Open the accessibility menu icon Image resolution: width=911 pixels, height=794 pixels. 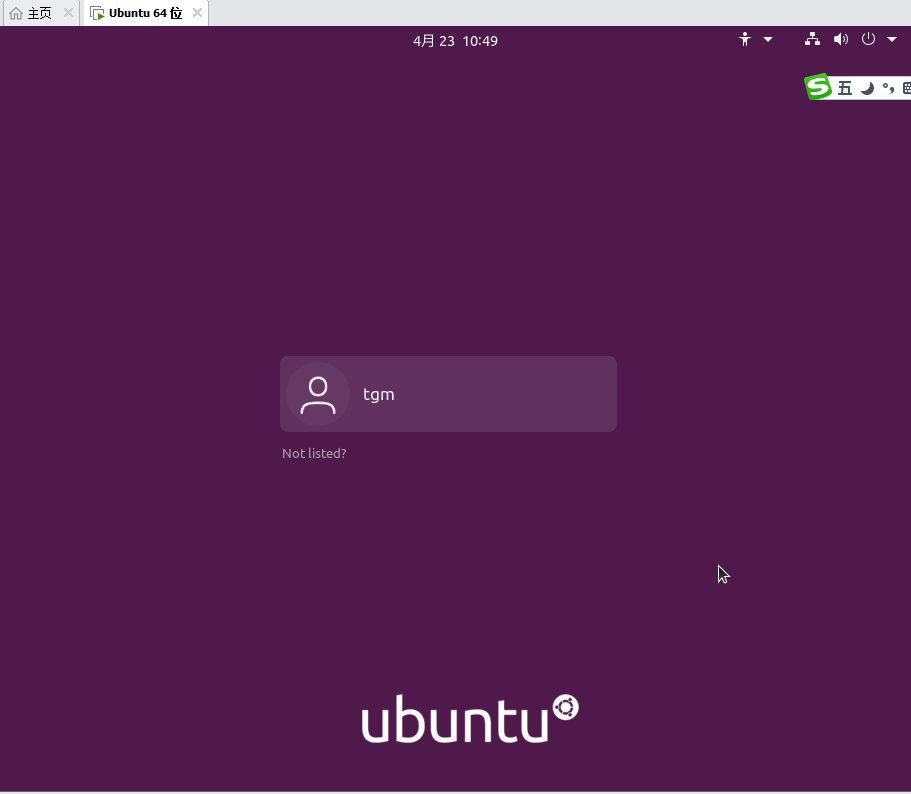pyautogui.click(x=745, y=39)
